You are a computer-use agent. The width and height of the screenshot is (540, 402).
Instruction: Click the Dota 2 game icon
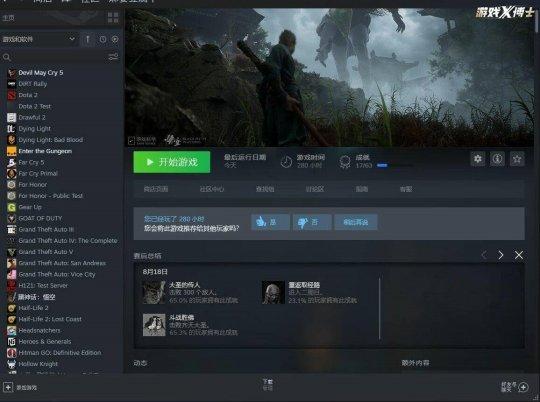click(12, 95)
